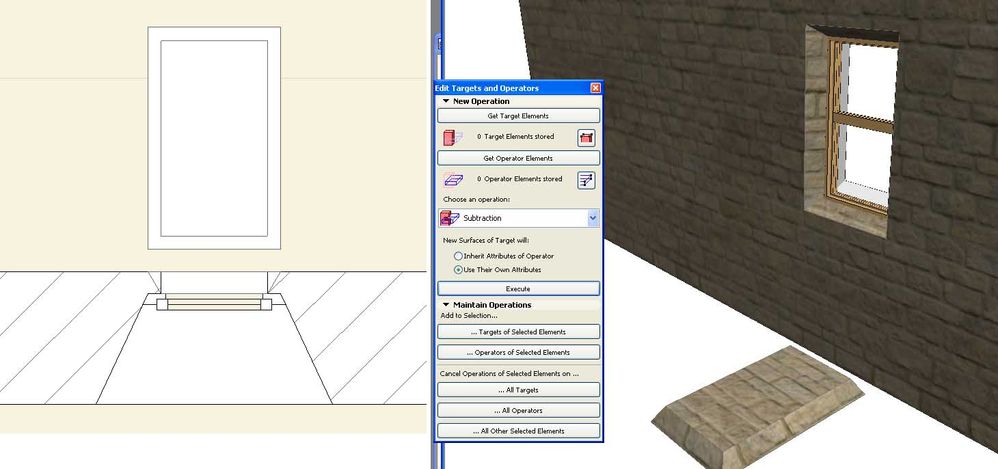The width and height of the screenshot is (998, 469).
Task: Select Use Their Own Attributes radio
Action: [458, 270]
